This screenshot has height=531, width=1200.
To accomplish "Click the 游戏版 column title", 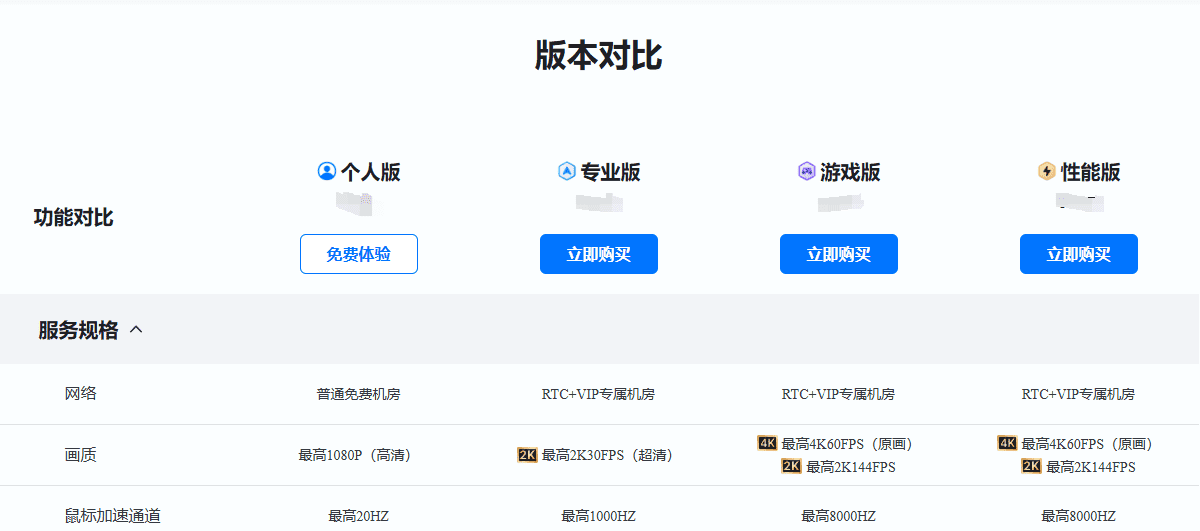I will [851, 172].
